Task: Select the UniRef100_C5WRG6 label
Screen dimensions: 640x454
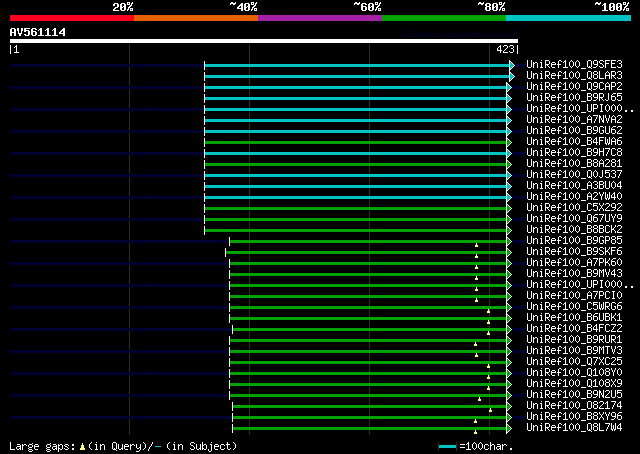Action: [x=574, y=307]
